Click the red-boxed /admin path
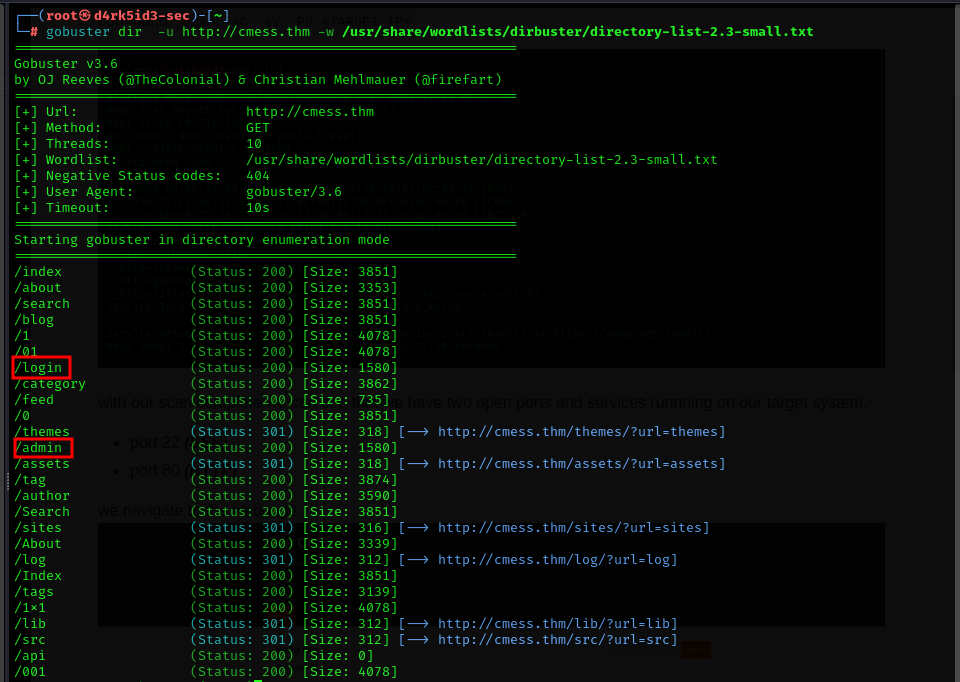This screenshot has width=960, height=682. [42, 448]
